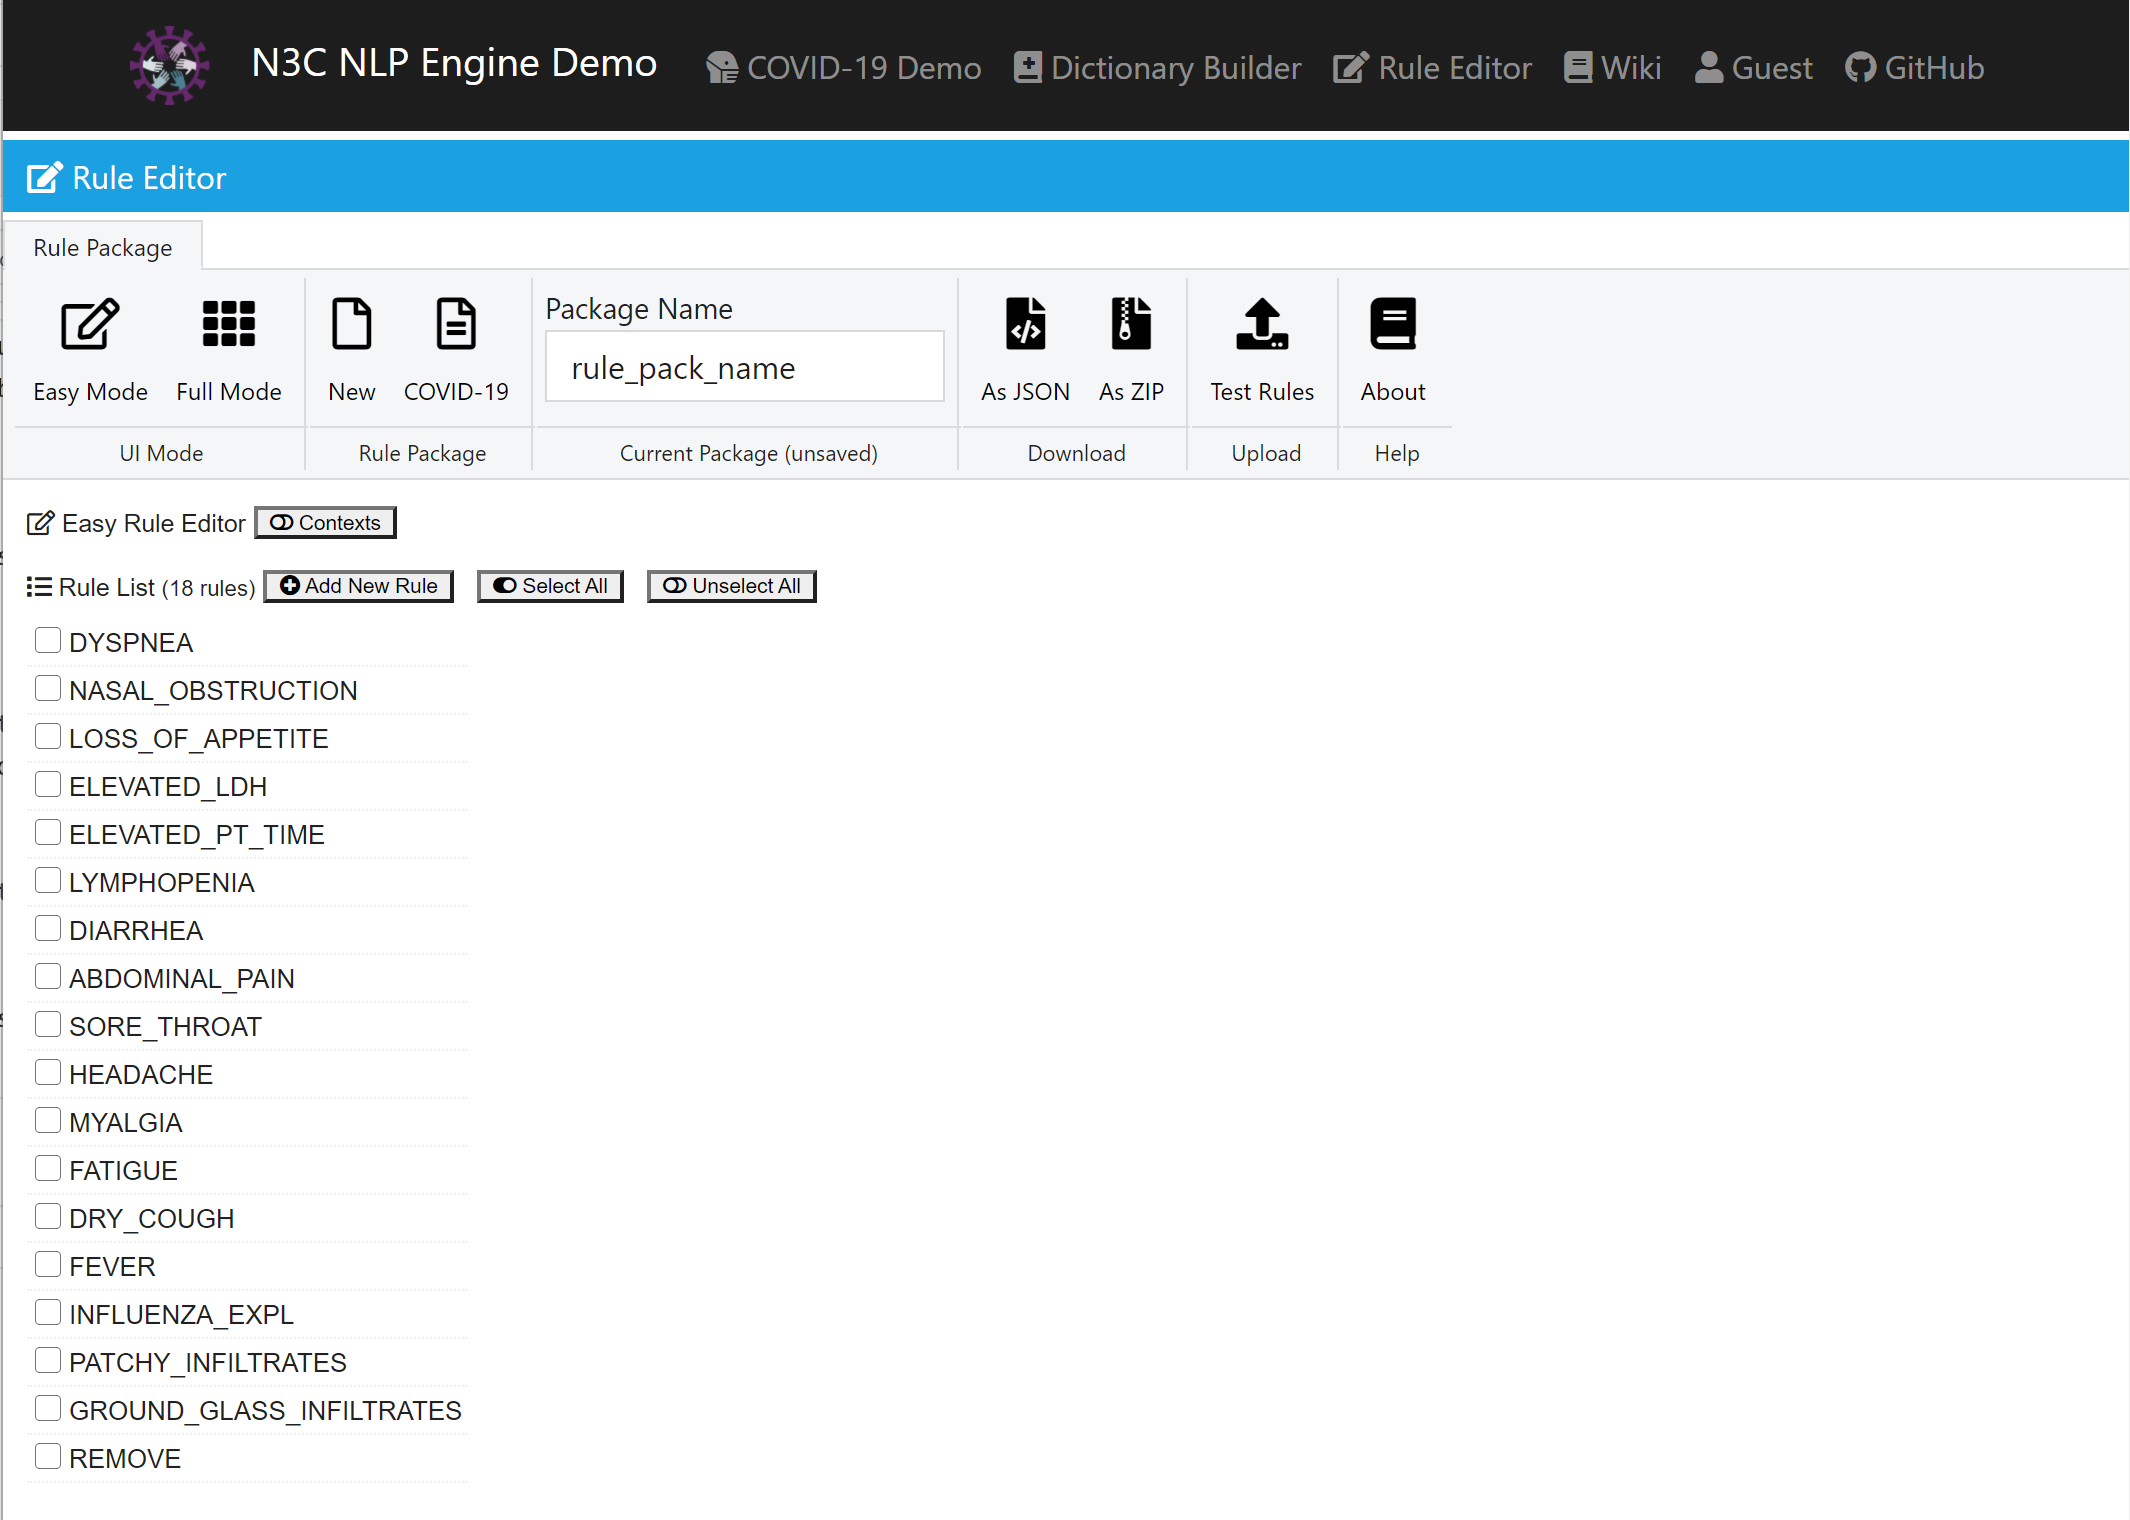Download package As ZIP
2130x1520 pixels.
click(1131, 325)
